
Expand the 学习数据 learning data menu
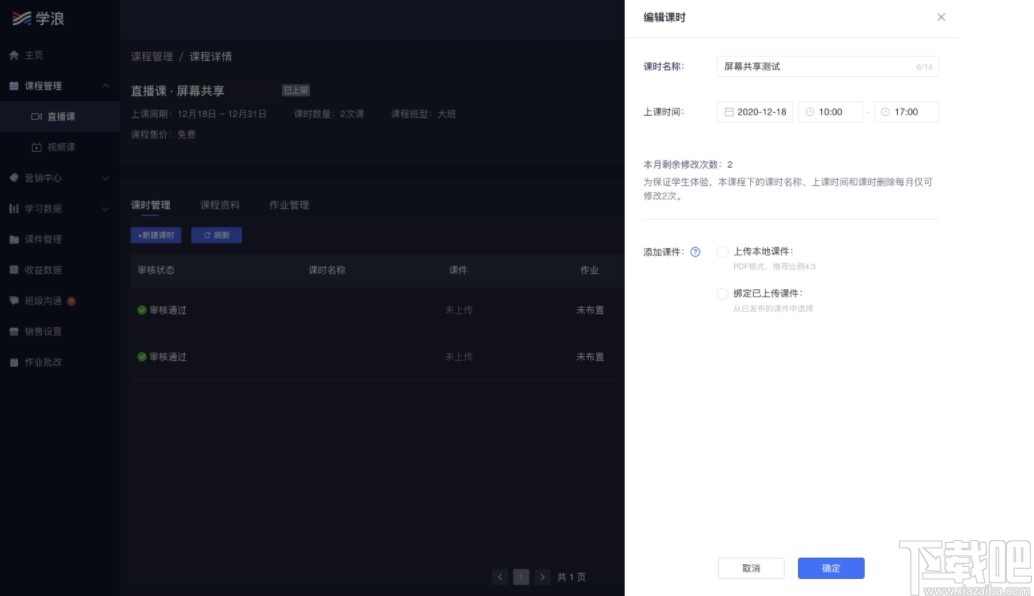[x=105, y=208]
